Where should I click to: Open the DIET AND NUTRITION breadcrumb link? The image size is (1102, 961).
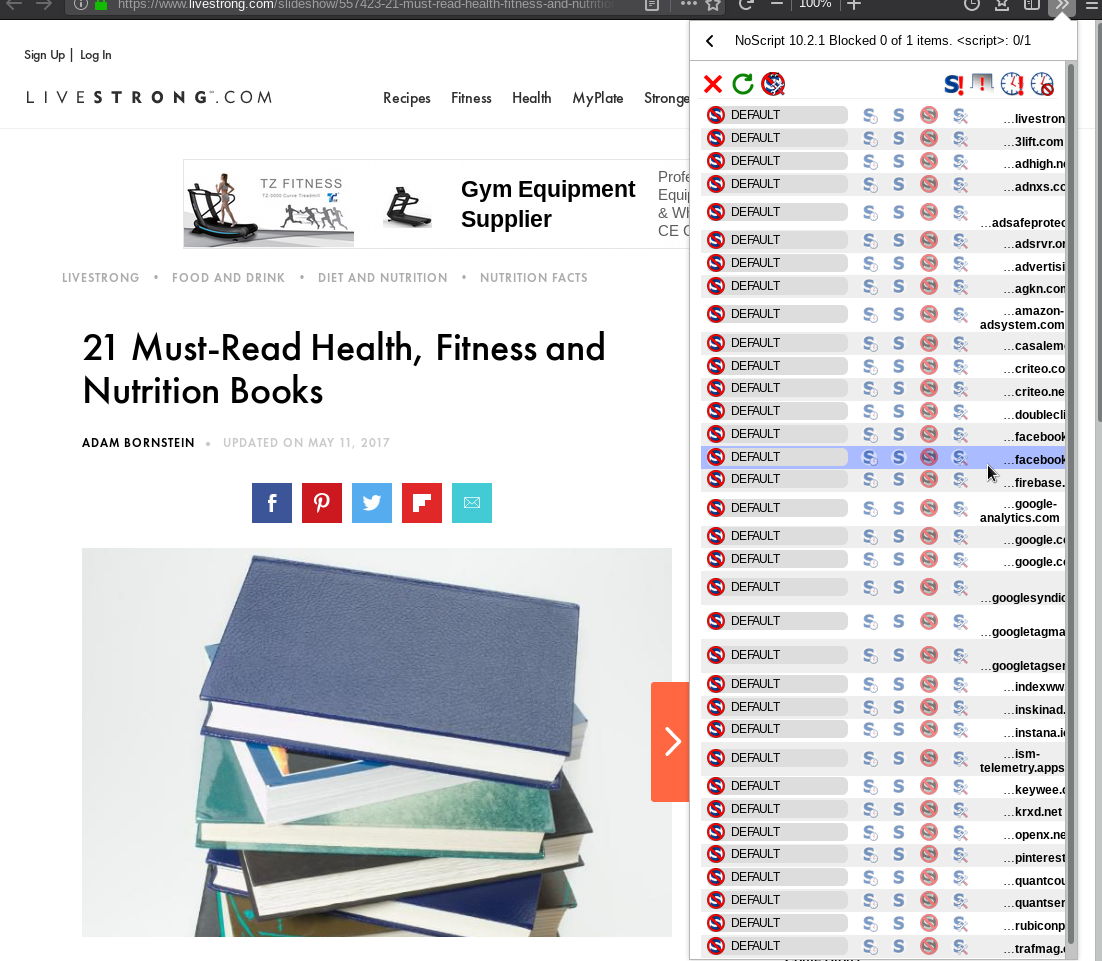pos(383,278)
